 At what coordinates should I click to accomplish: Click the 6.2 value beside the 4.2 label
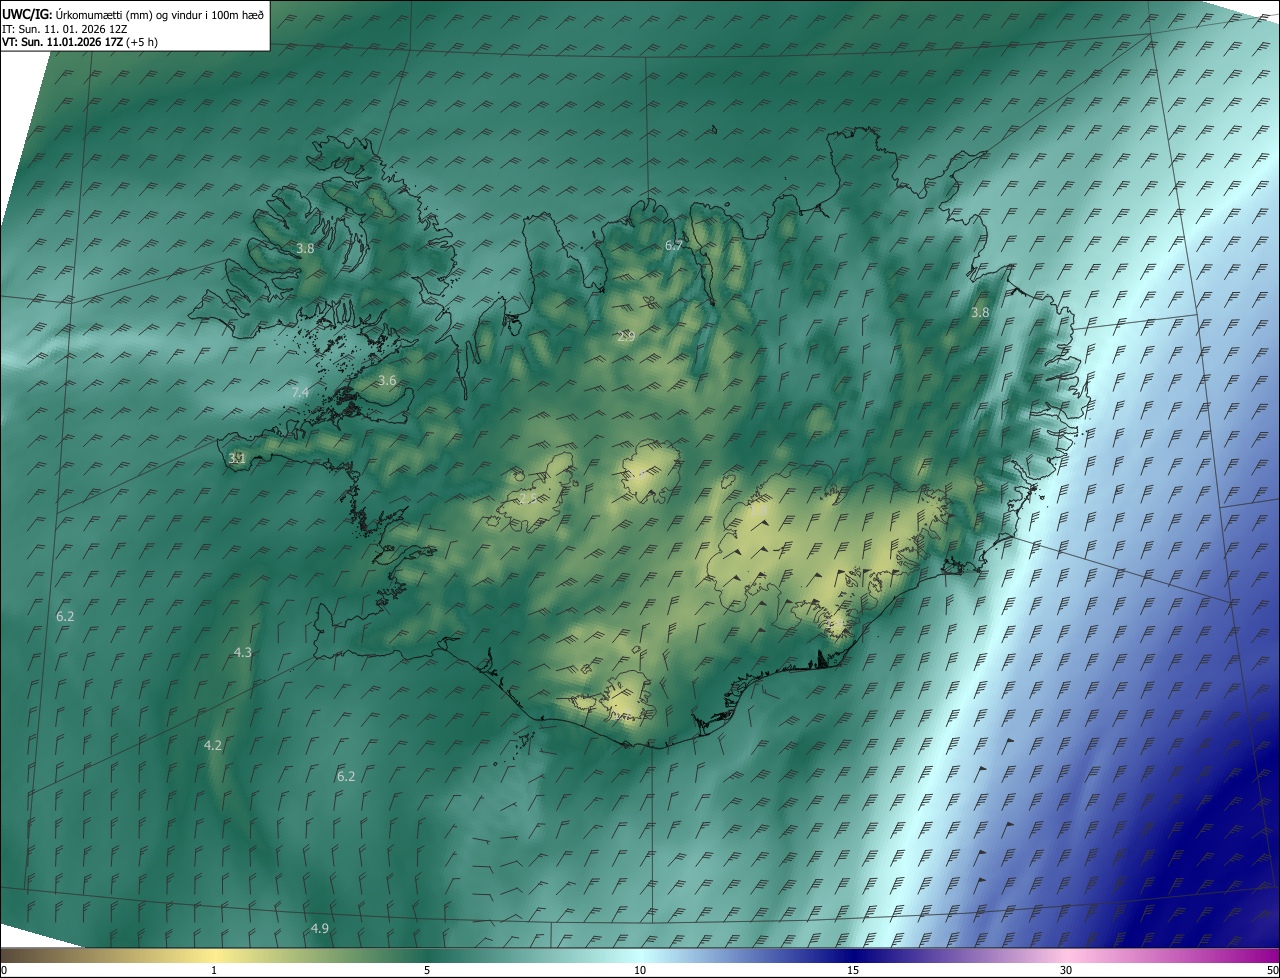[x=346, y=776]
